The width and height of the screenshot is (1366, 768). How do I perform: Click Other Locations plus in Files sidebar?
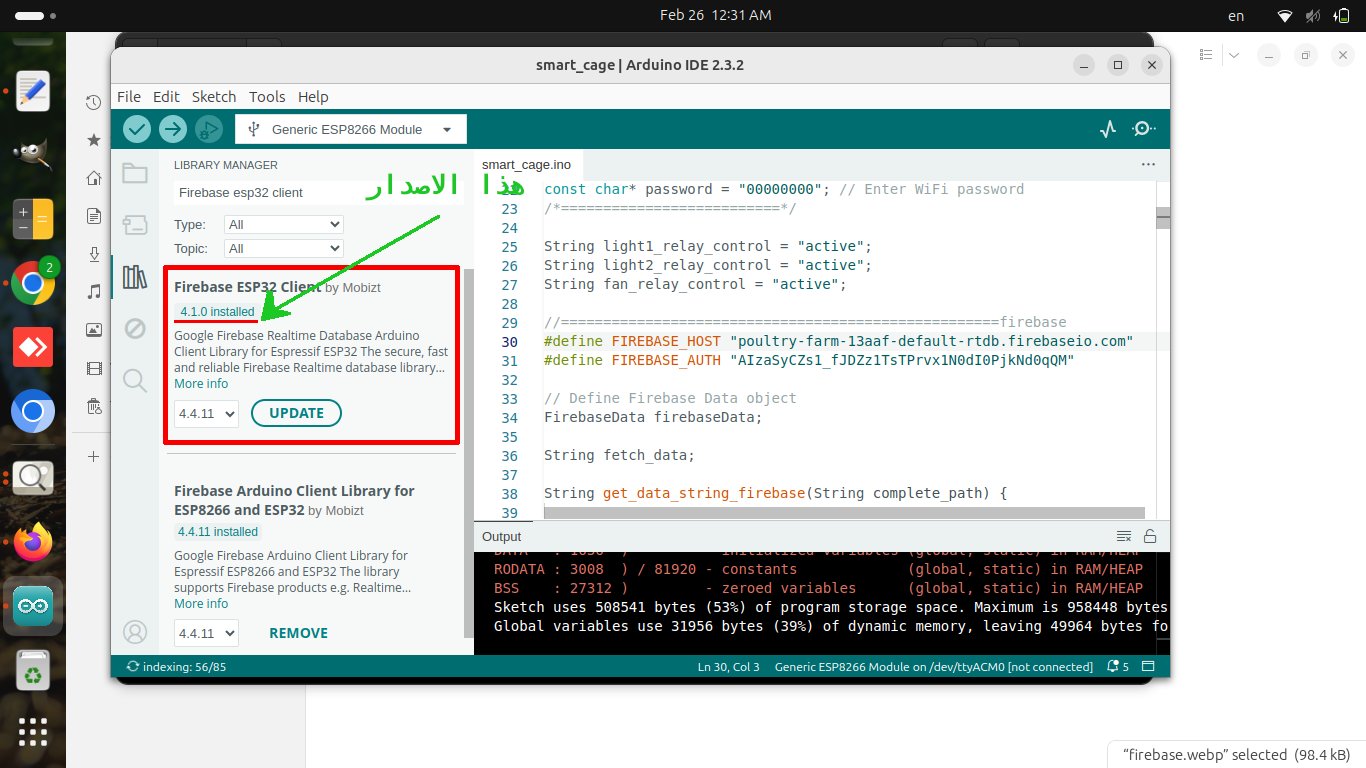point(93,456)
